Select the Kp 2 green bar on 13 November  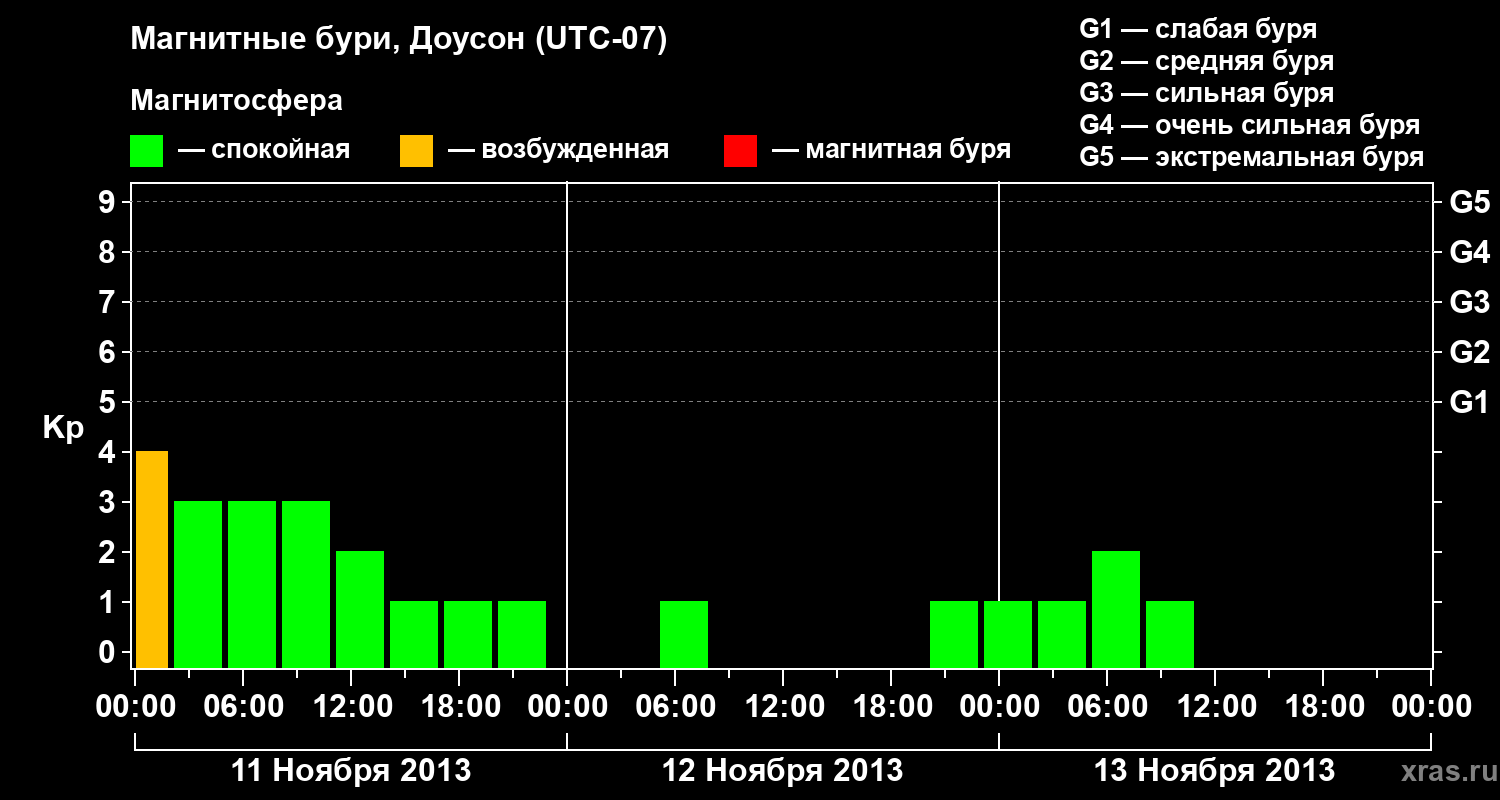click(x=1116, y=609)
